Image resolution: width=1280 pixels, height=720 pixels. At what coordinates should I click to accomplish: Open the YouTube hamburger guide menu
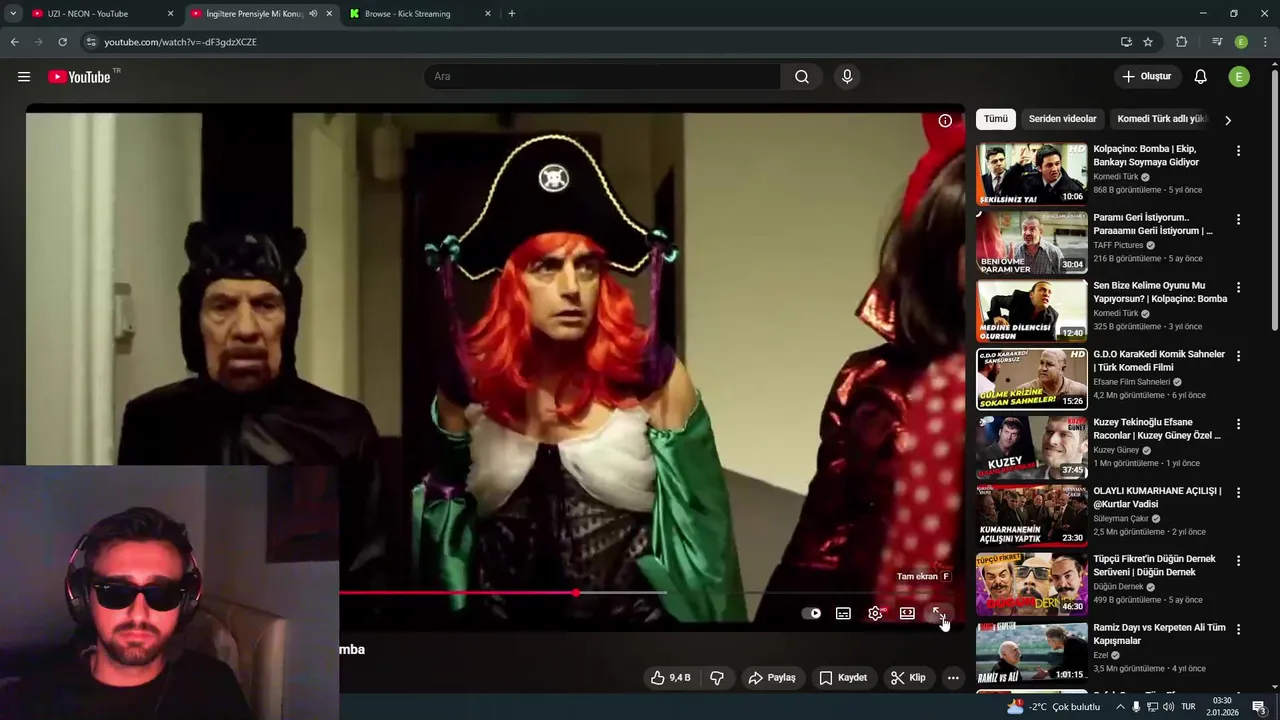click(x=24, y=77)
